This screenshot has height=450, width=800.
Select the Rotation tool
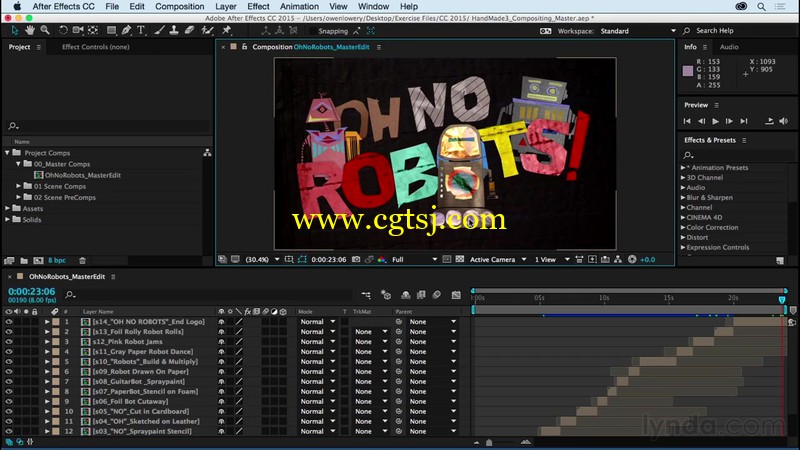tap(63, 31)
